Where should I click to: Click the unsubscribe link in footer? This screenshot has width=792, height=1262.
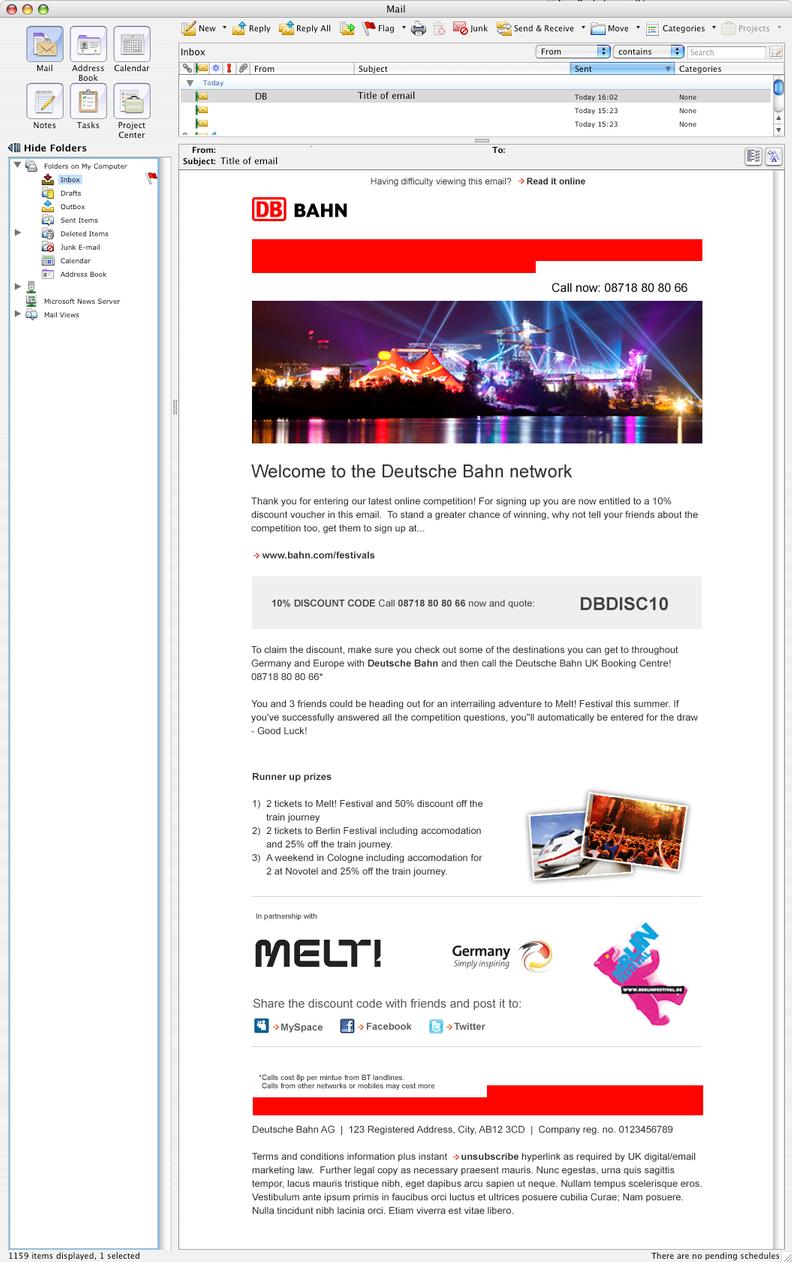[x=490, y=1156]
